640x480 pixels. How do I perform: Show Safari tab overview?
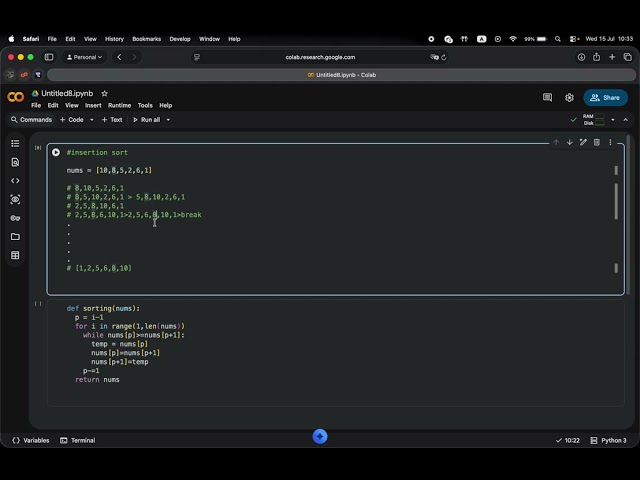[628, 57]
